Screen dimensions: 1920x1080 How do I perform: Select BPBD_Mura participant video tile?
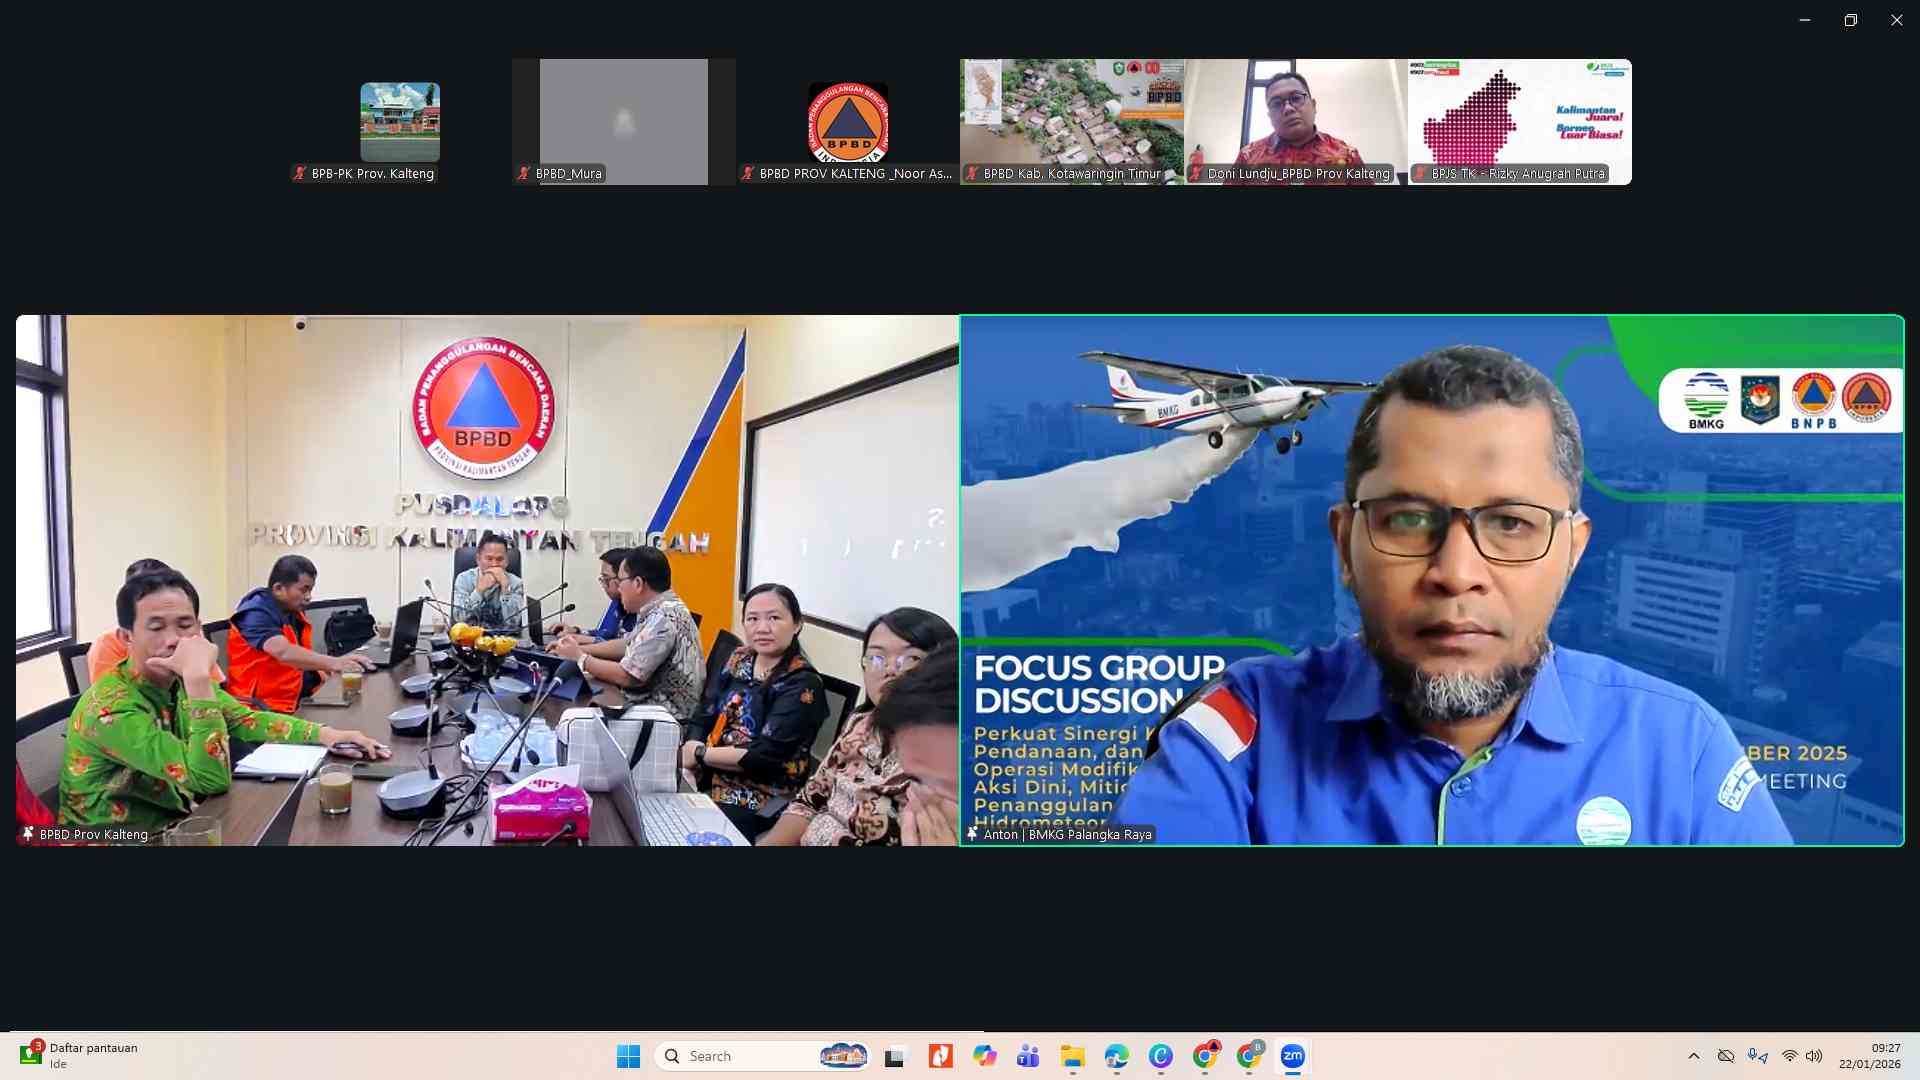click(x=623, y=122)
